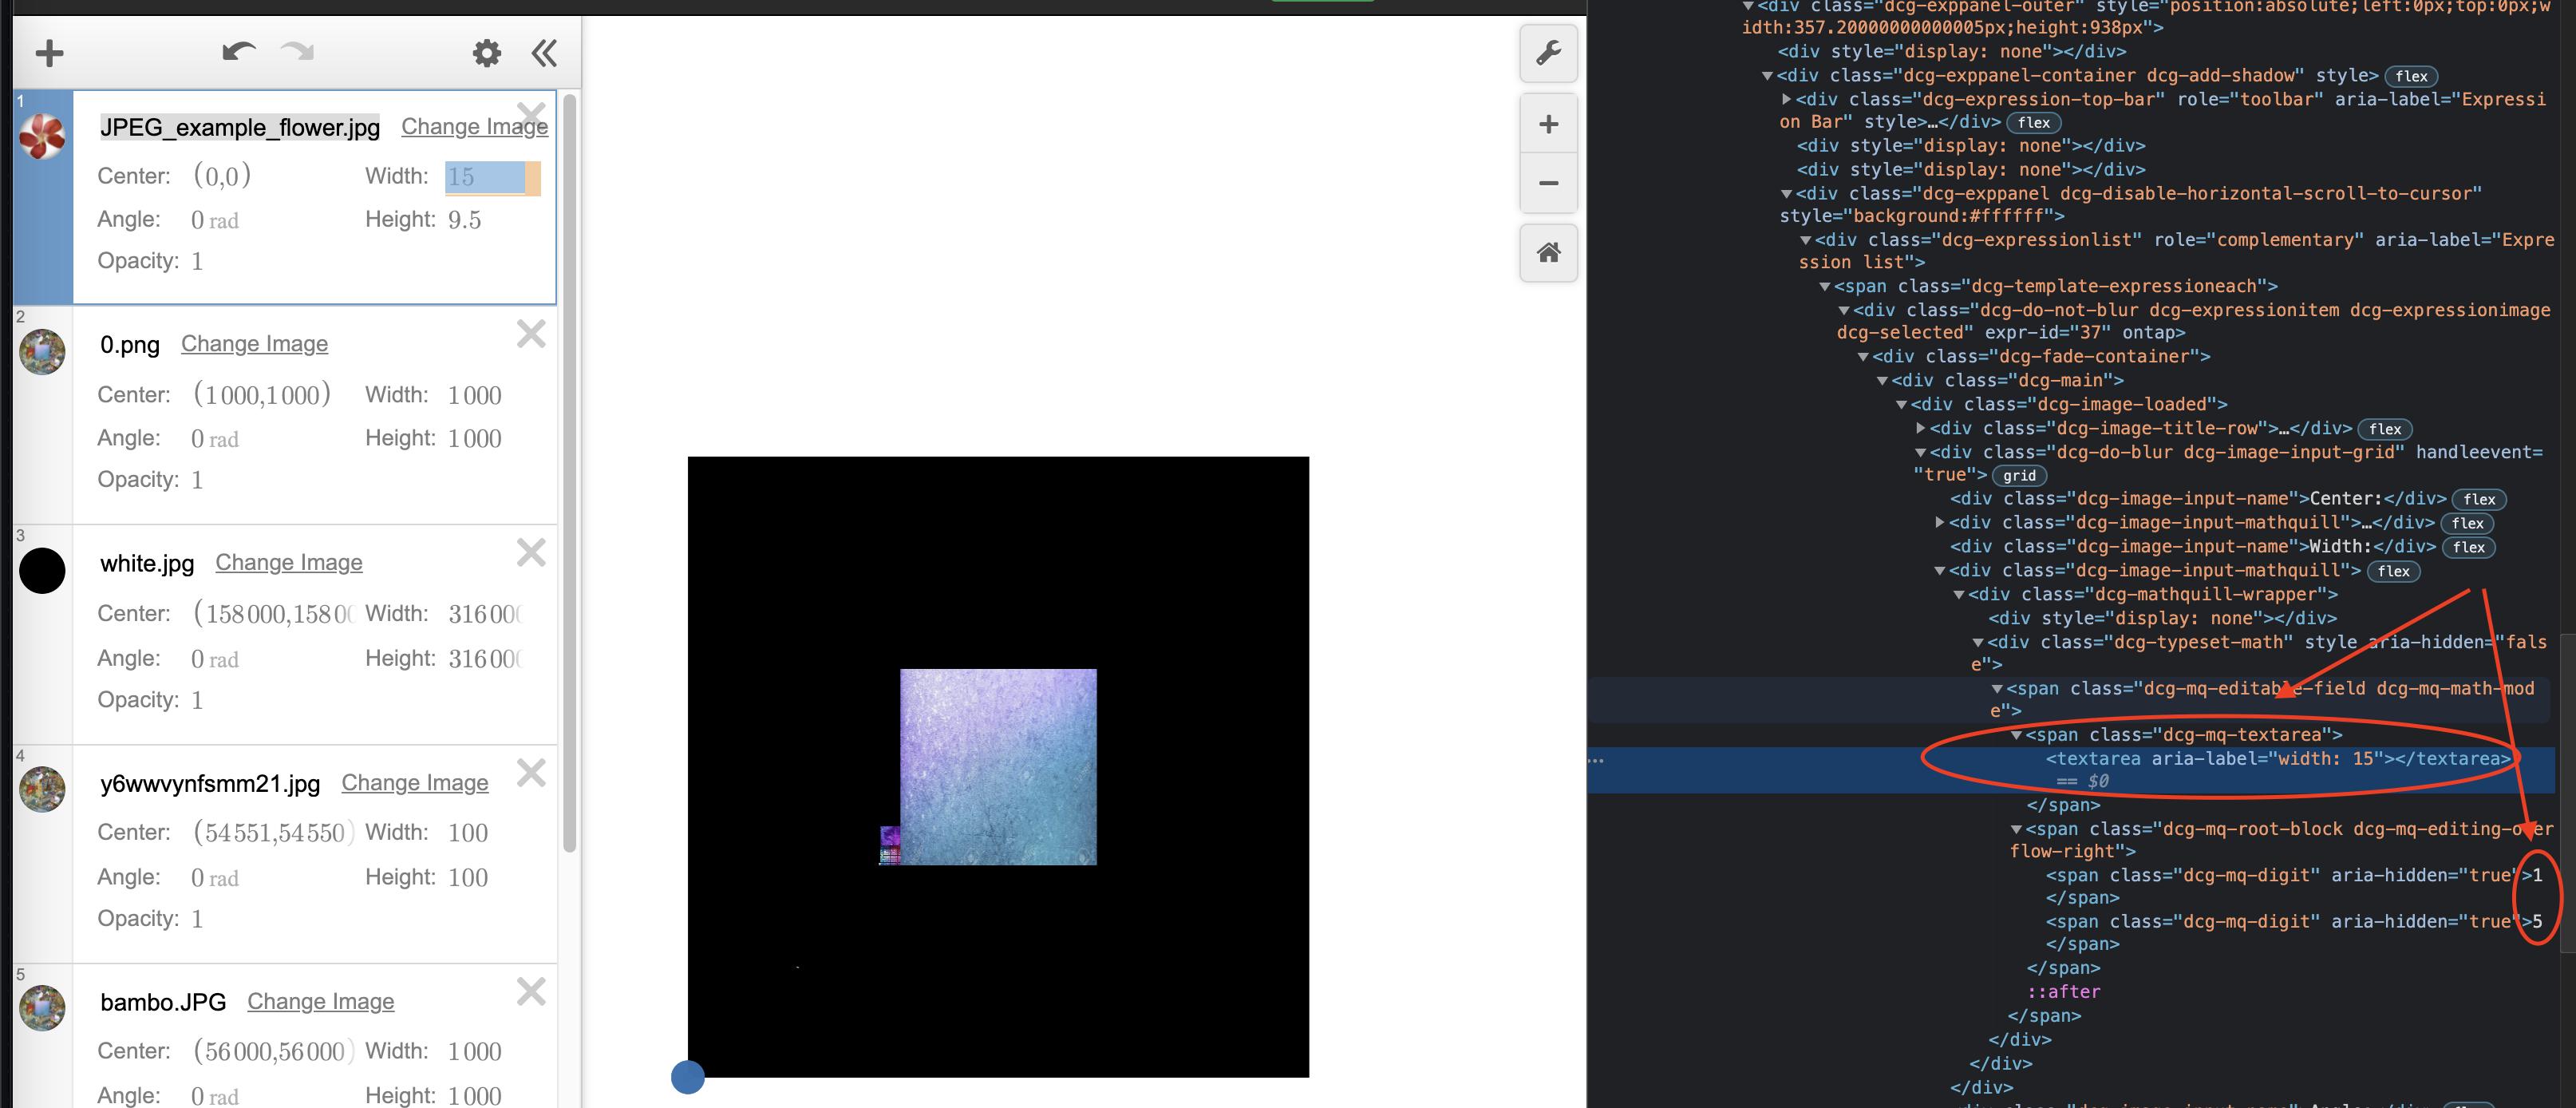Edit Width 1000 of 0.png
Image resolution: width=2576 pixels, height=1108 pixels.
475,395
